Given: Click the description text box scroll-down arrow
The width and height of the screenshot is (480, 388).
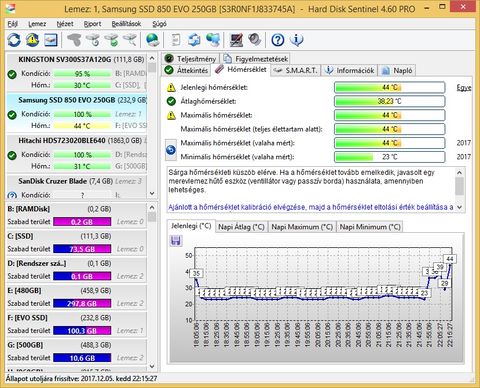Looking at the screenshot, I should click(459, 207).
